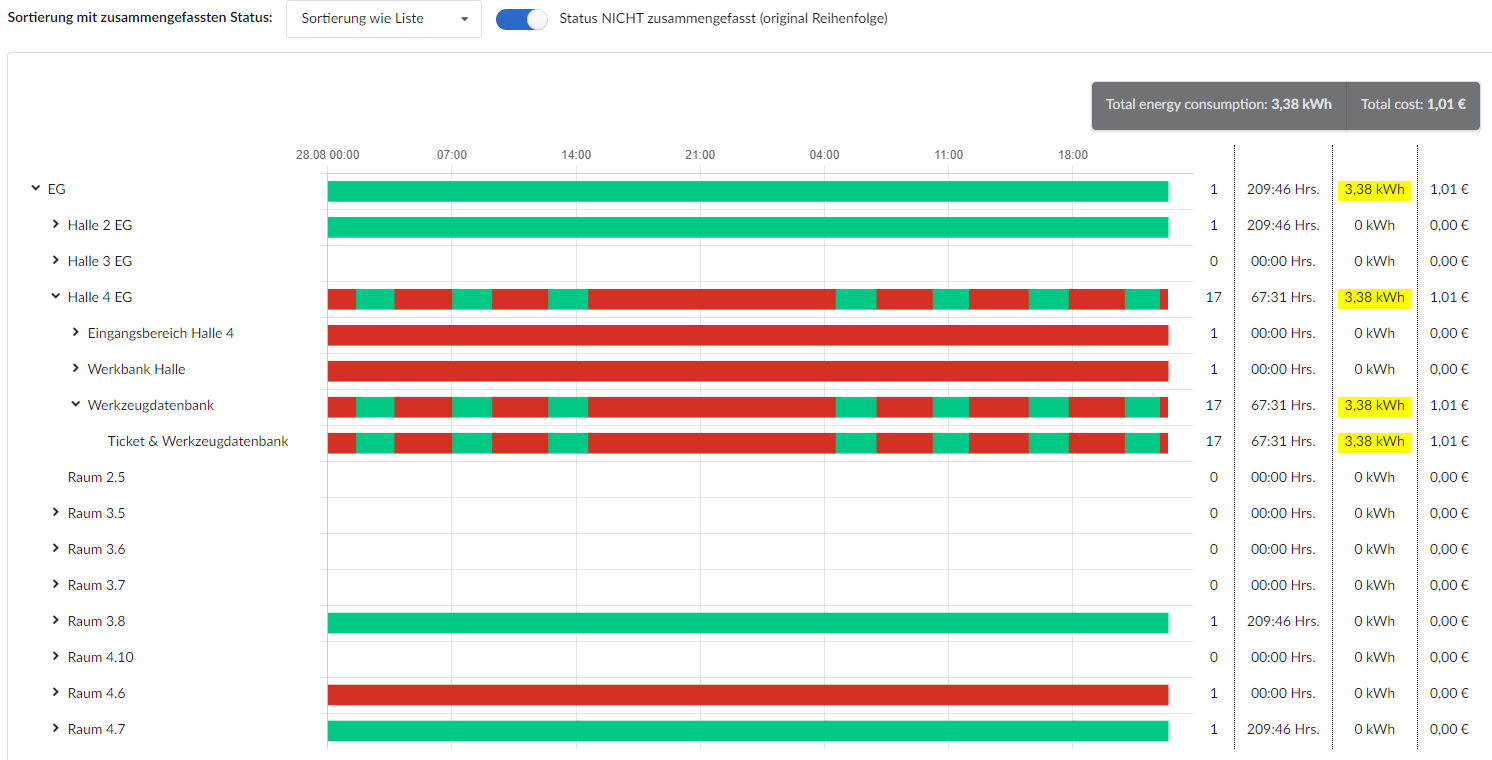This screenshot has width=1492, height=760.
Task: Collapse the EG tree node
Action: 36,188
